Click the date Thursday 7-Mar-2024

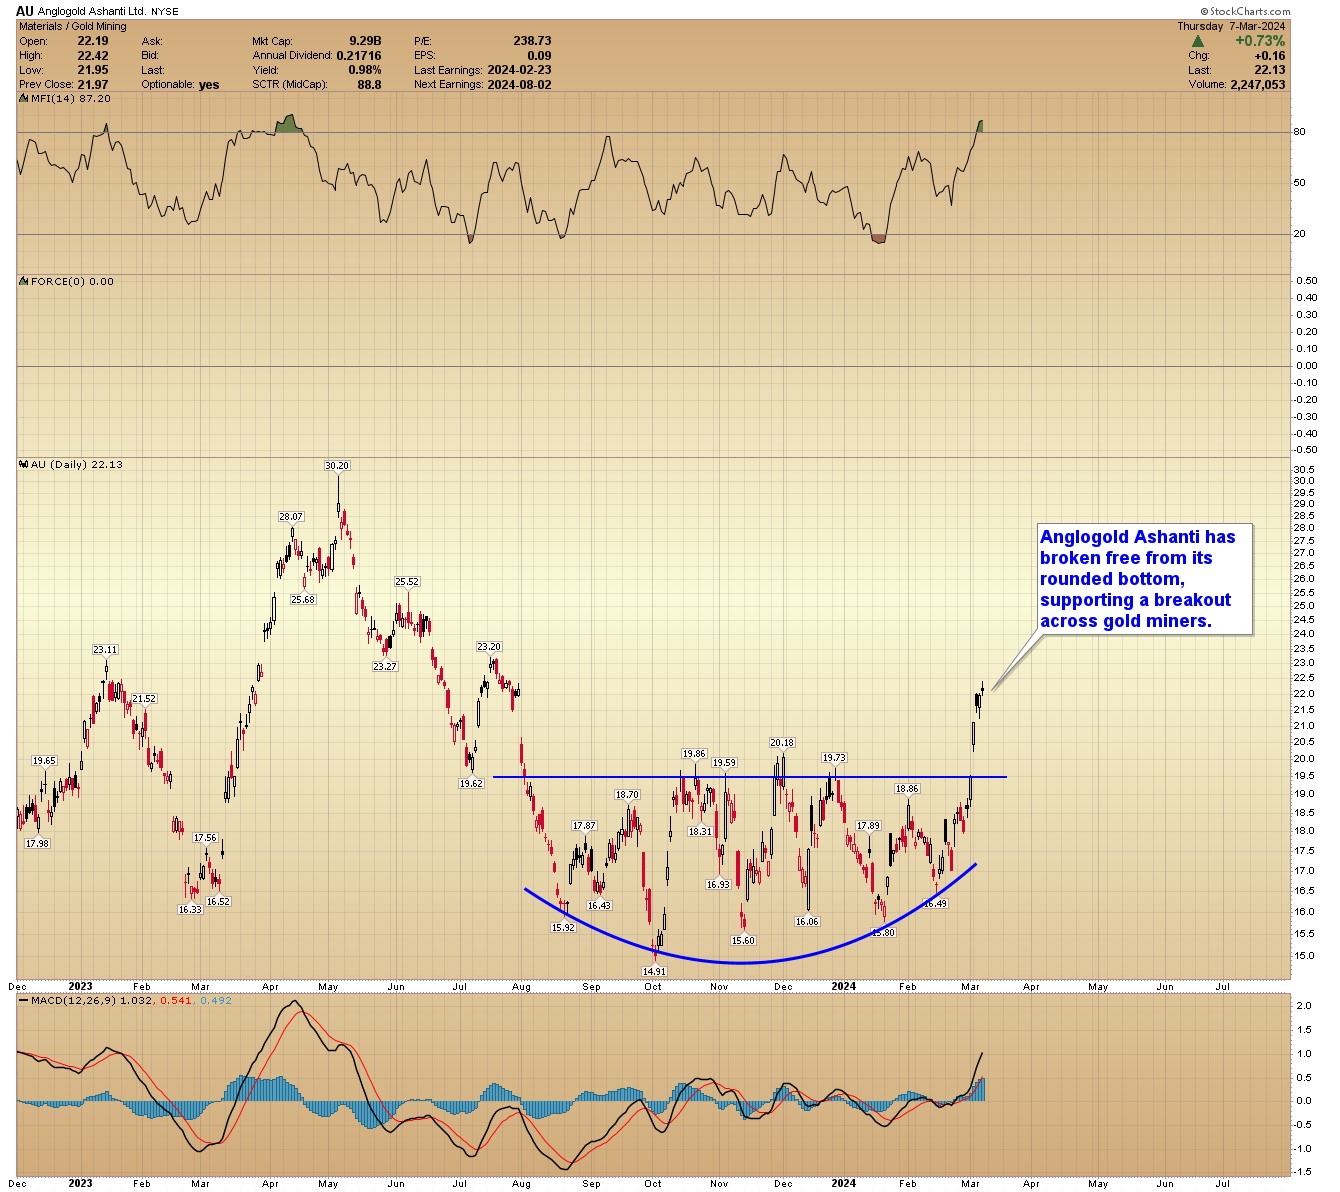pyautogui.click(x=1232, y=26)
